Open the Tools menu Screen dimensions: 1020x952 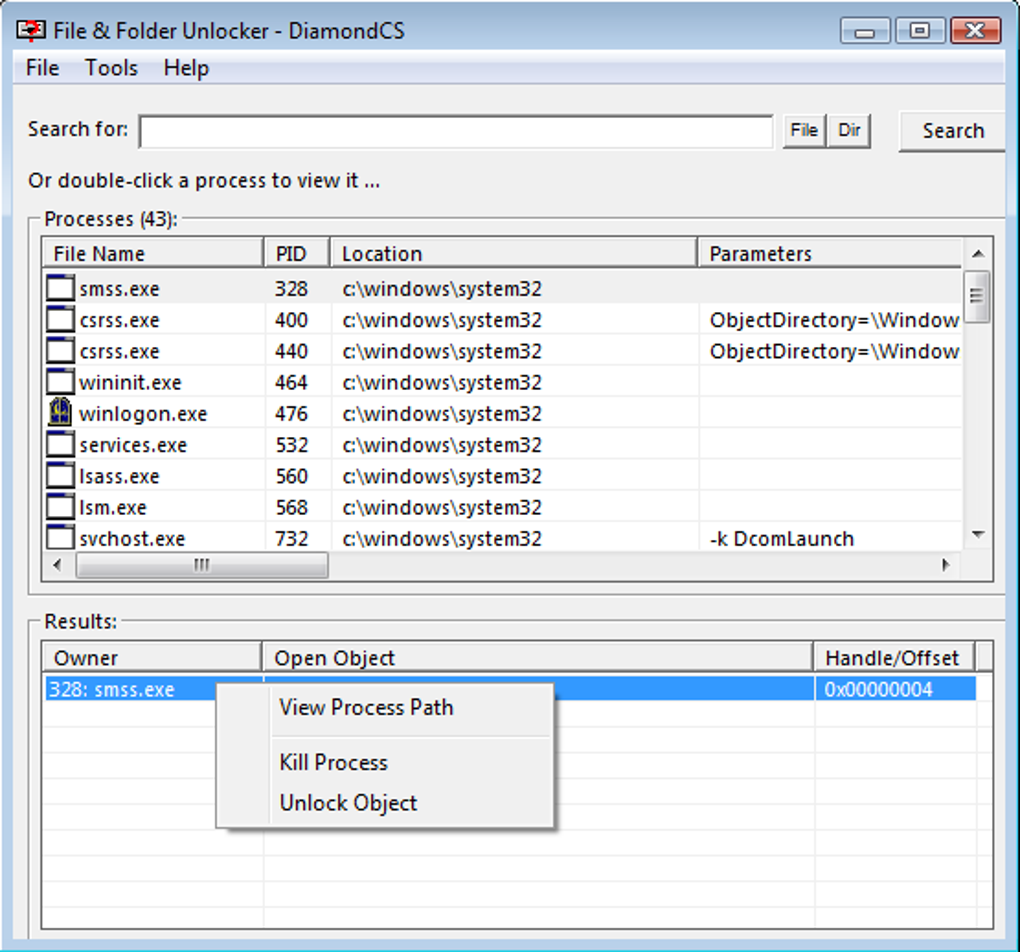[x=111, y=68]
